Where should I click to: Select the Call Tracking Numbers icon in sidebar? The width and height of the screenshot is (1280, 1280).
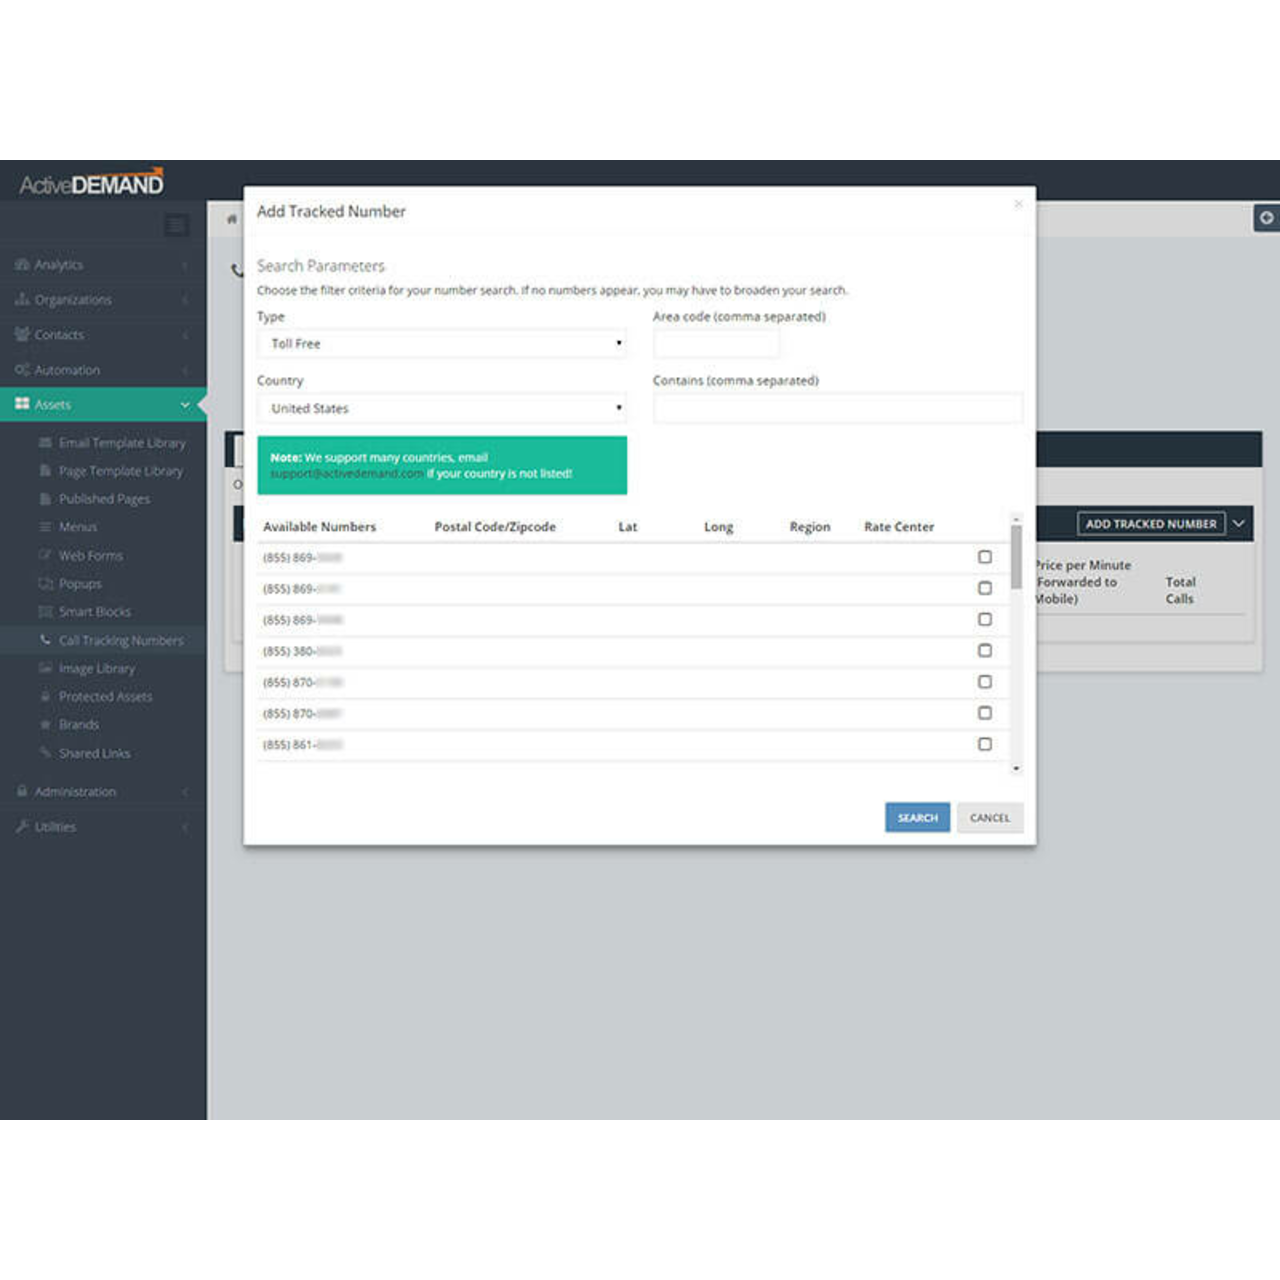tap(45, 640)
